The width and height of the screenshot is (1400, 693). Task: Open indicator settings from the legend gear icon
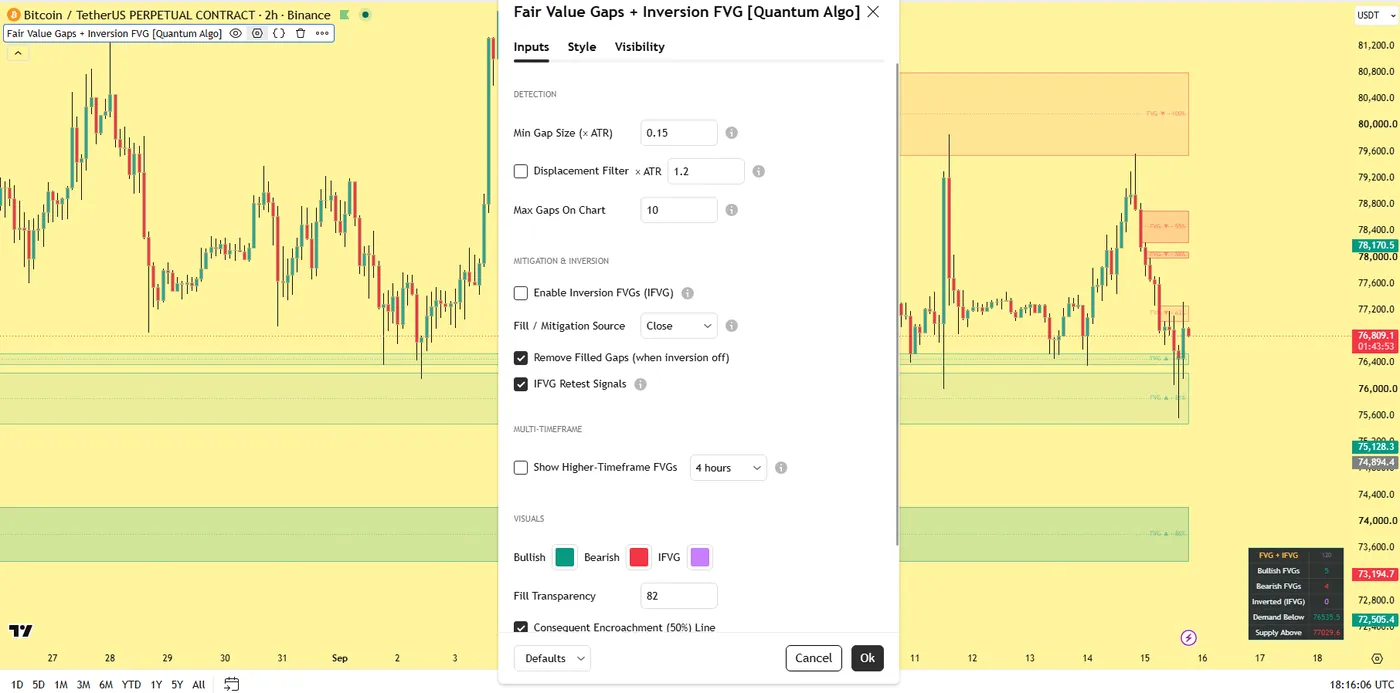click(x=257, y=33)
